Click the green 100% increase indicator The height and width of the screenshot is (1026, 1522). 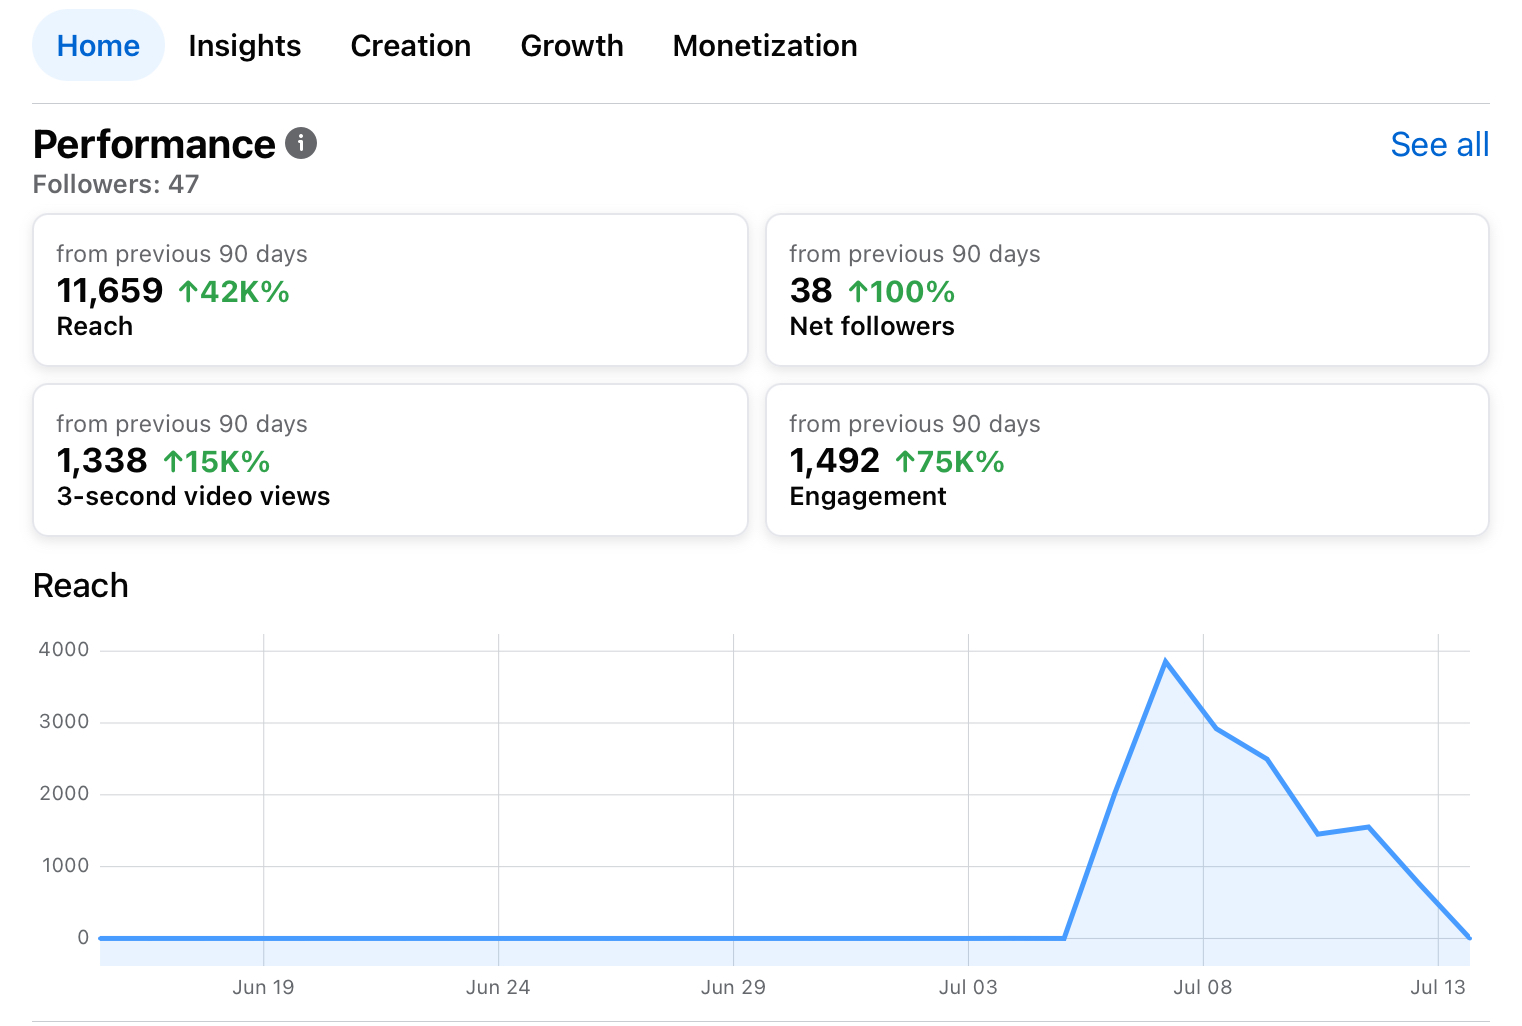pyautogui.click(x=902, y=292)
